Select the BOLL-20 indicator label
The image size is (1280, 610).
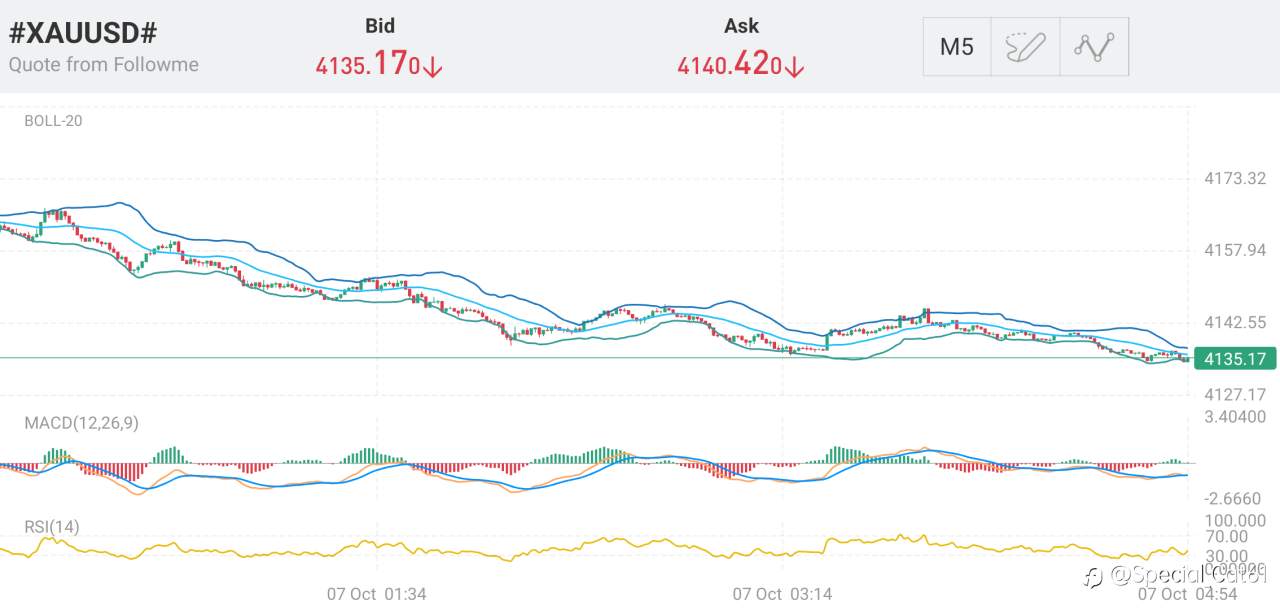[53, 121]
